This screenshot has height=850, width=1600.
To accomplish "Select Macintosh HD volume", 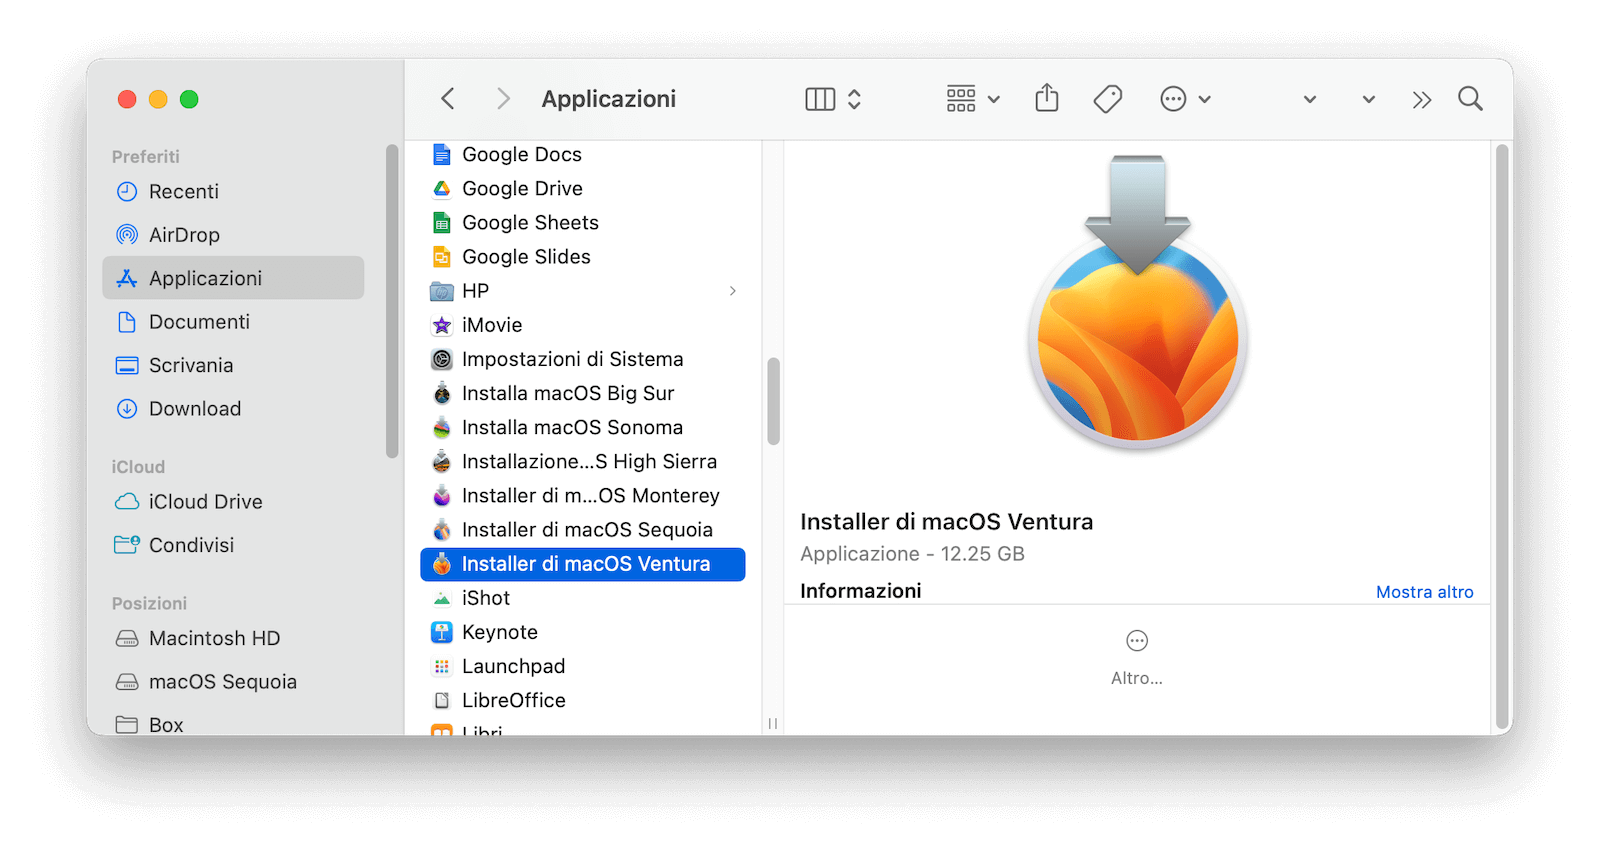I will tap(233, 638).
